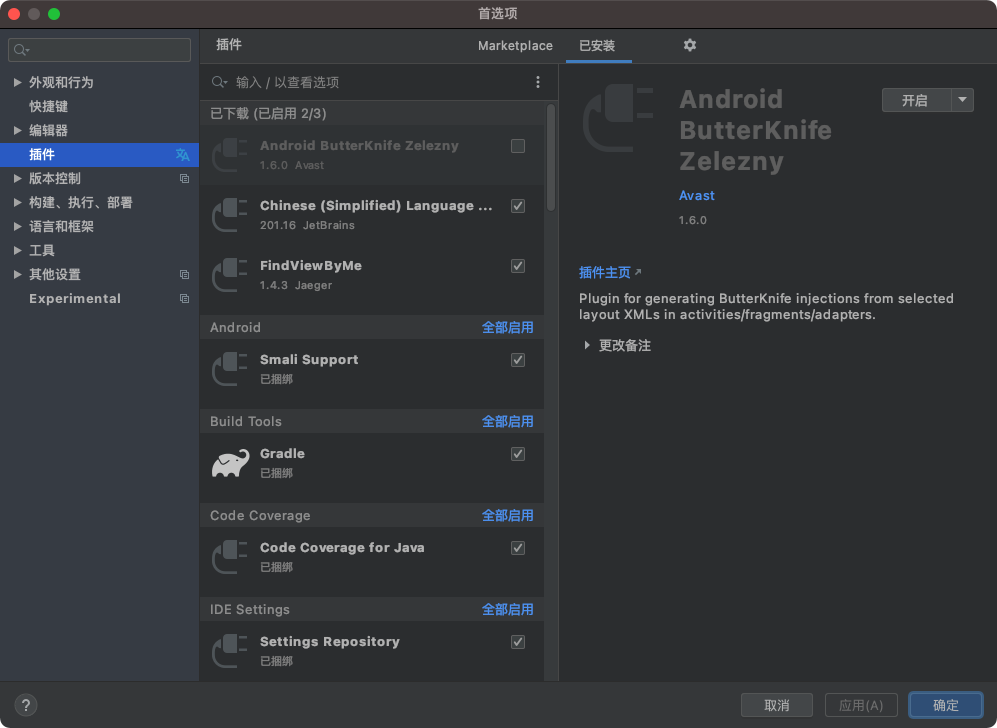Open plugin settings via the gear icon
Image resolution: width=997 pixels, height=728 pixels.
pyautogui.click(x=689, y=46)
